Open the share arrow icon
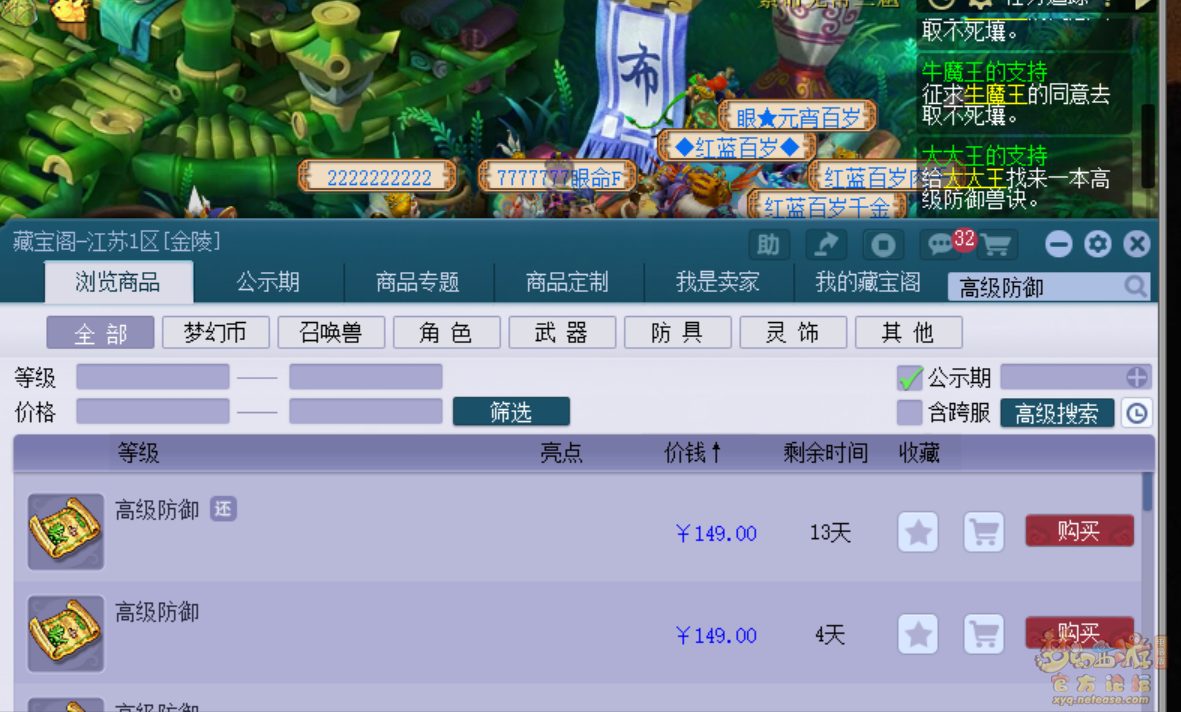 pyautogui.click(x=825, y=244)
